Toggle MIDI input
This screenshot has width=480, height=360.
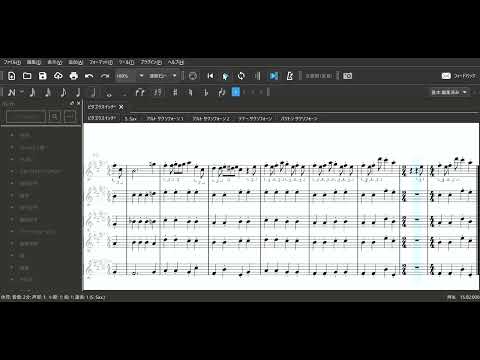(193, 76)
